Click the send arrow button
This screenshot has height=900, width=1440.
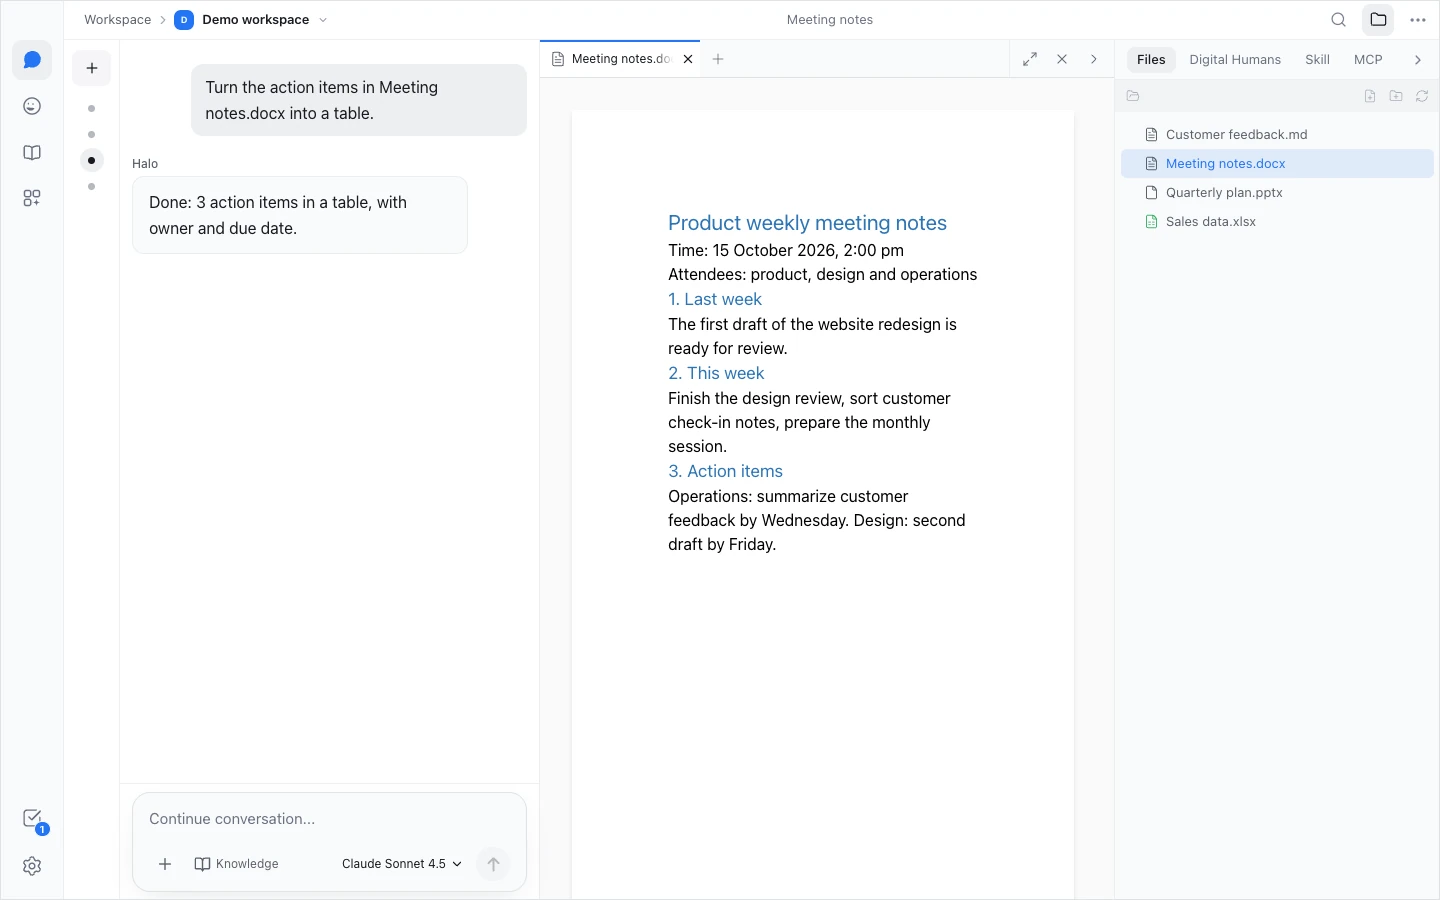tap(493, 864)
